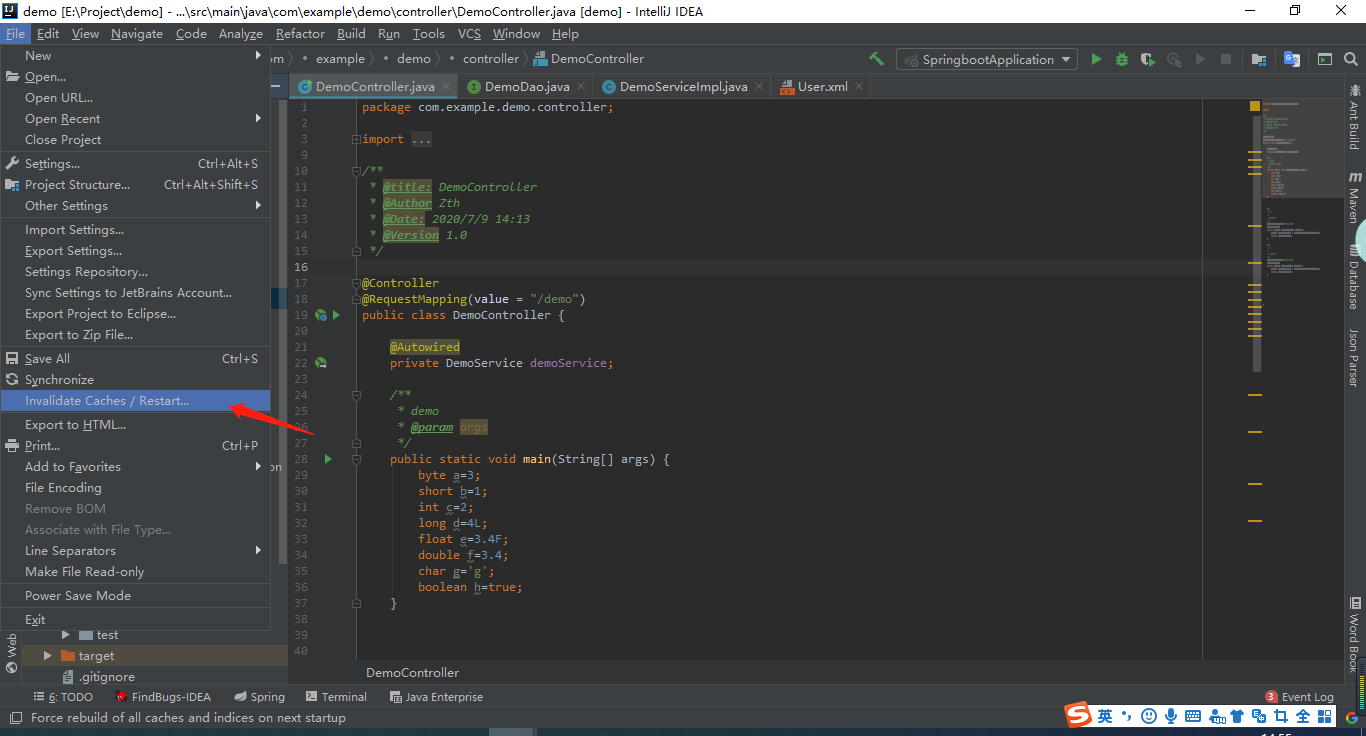The height and width of the screenshot is (736, 1366).
Task: Toggle Power Save Mode in File menu
Action: 135,595
